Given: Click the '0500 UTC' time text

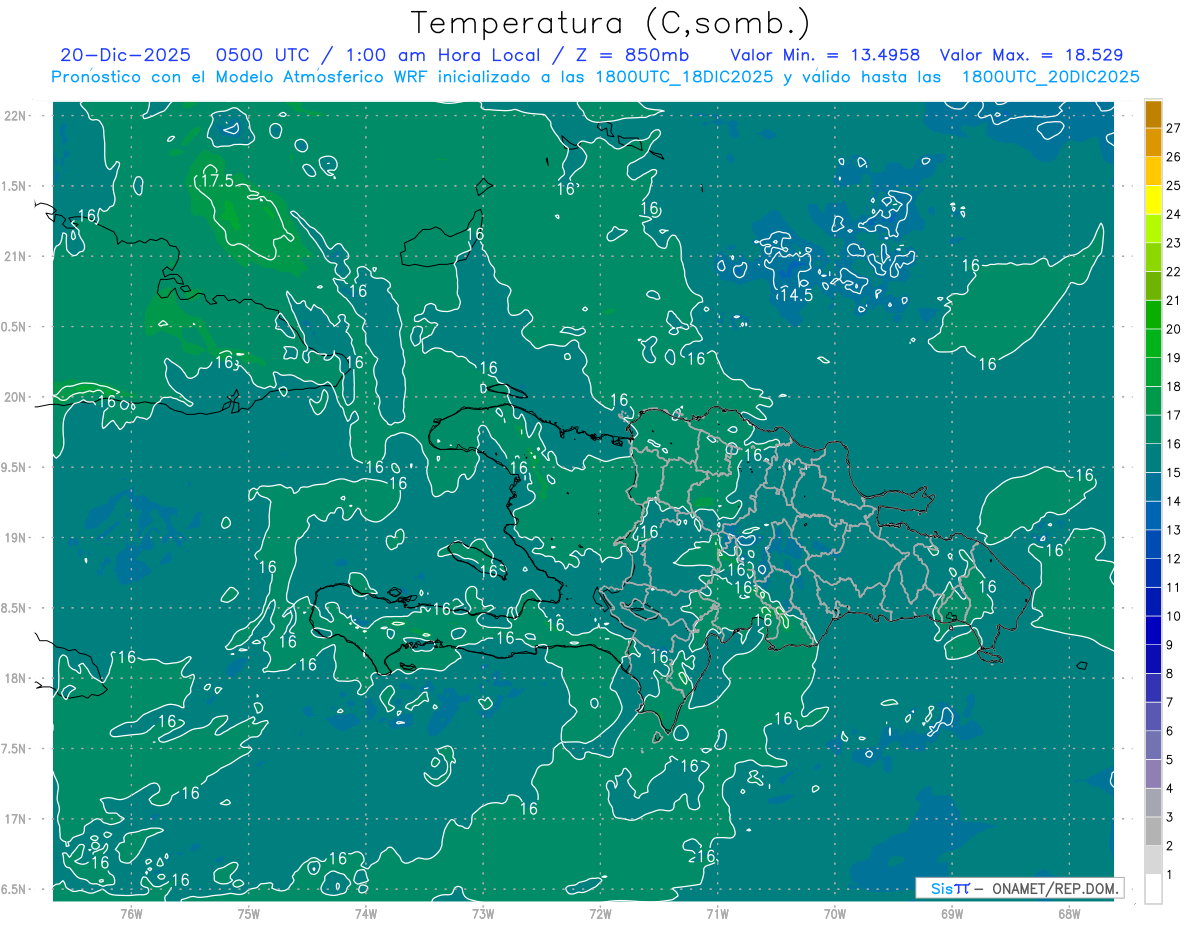Looking at the screenshot, I should click(x=264, y=55).
